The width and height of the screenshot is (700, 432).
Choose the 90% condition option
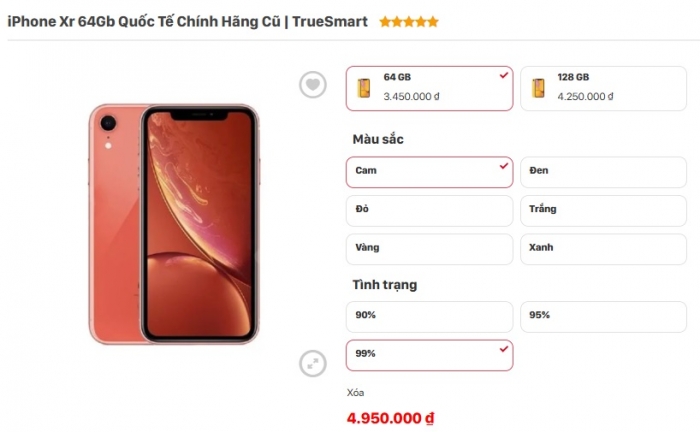click(429, 317)
